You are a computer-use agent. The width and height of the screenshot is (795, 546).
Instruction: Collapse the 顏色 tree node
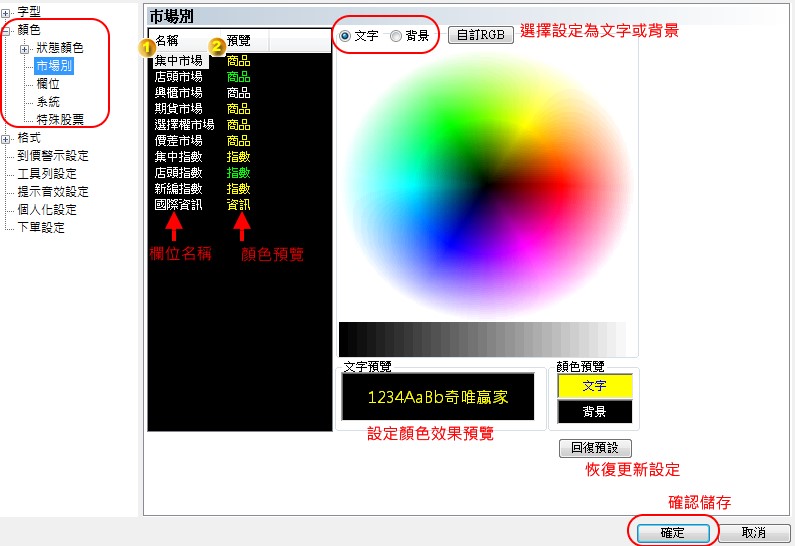6,30
